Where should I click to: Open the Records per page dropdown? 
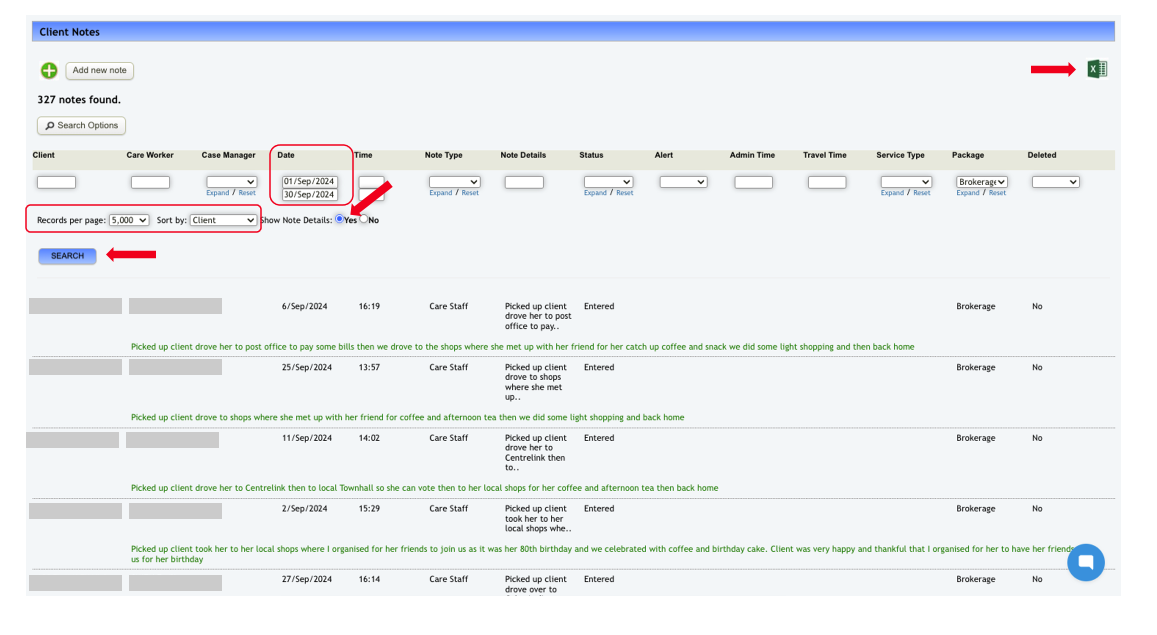tap(129, 220)
